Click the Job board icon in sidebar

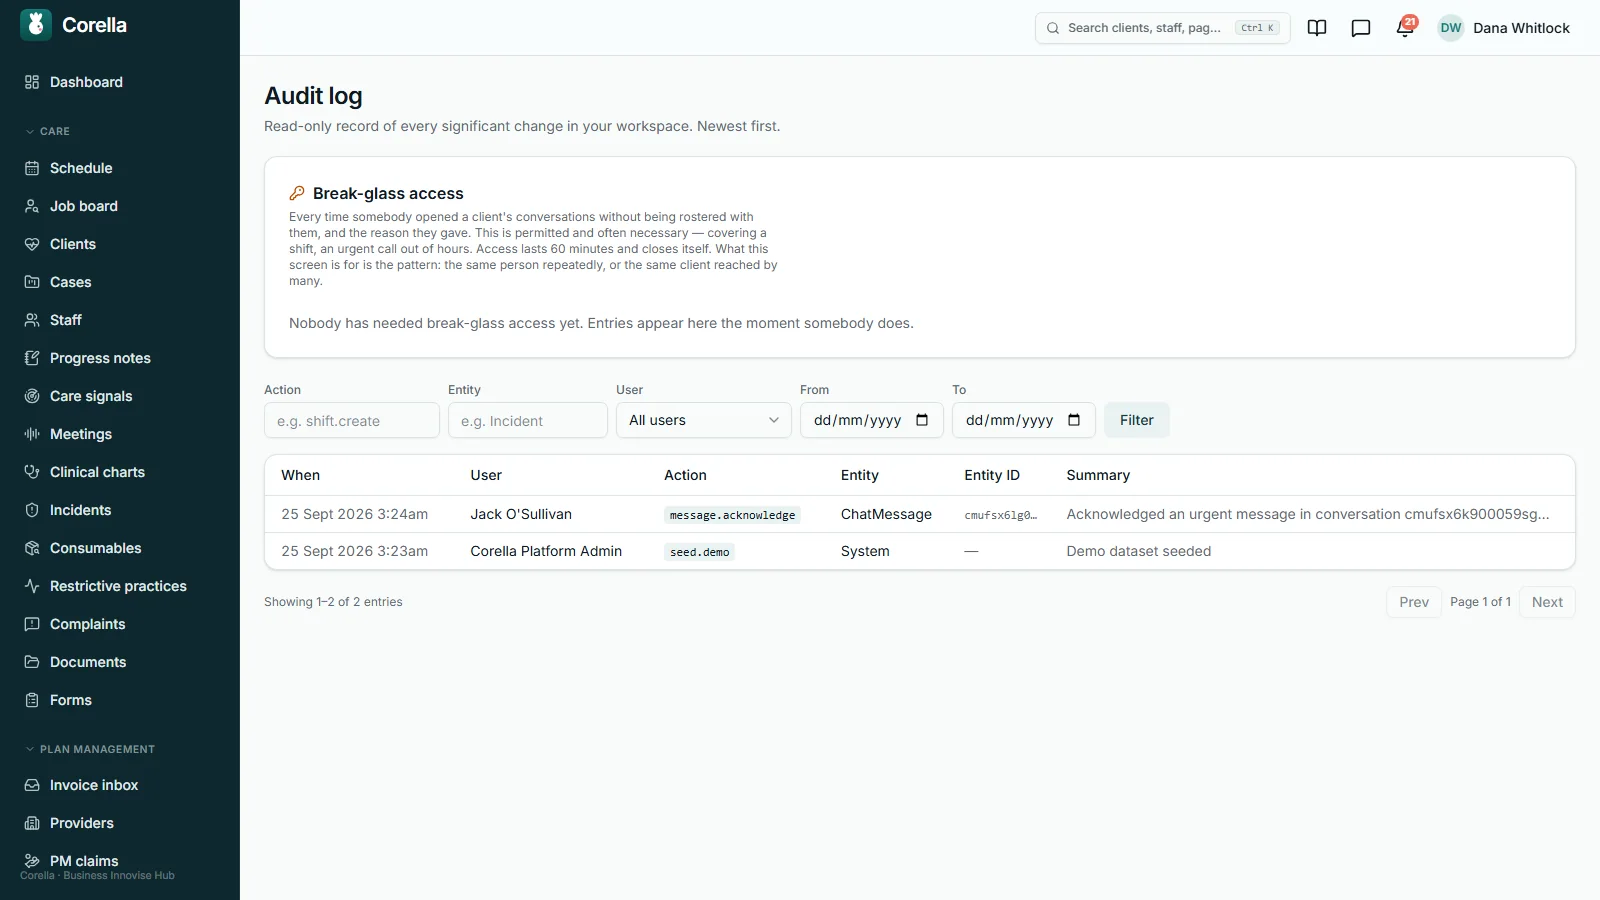click(32, 206)
